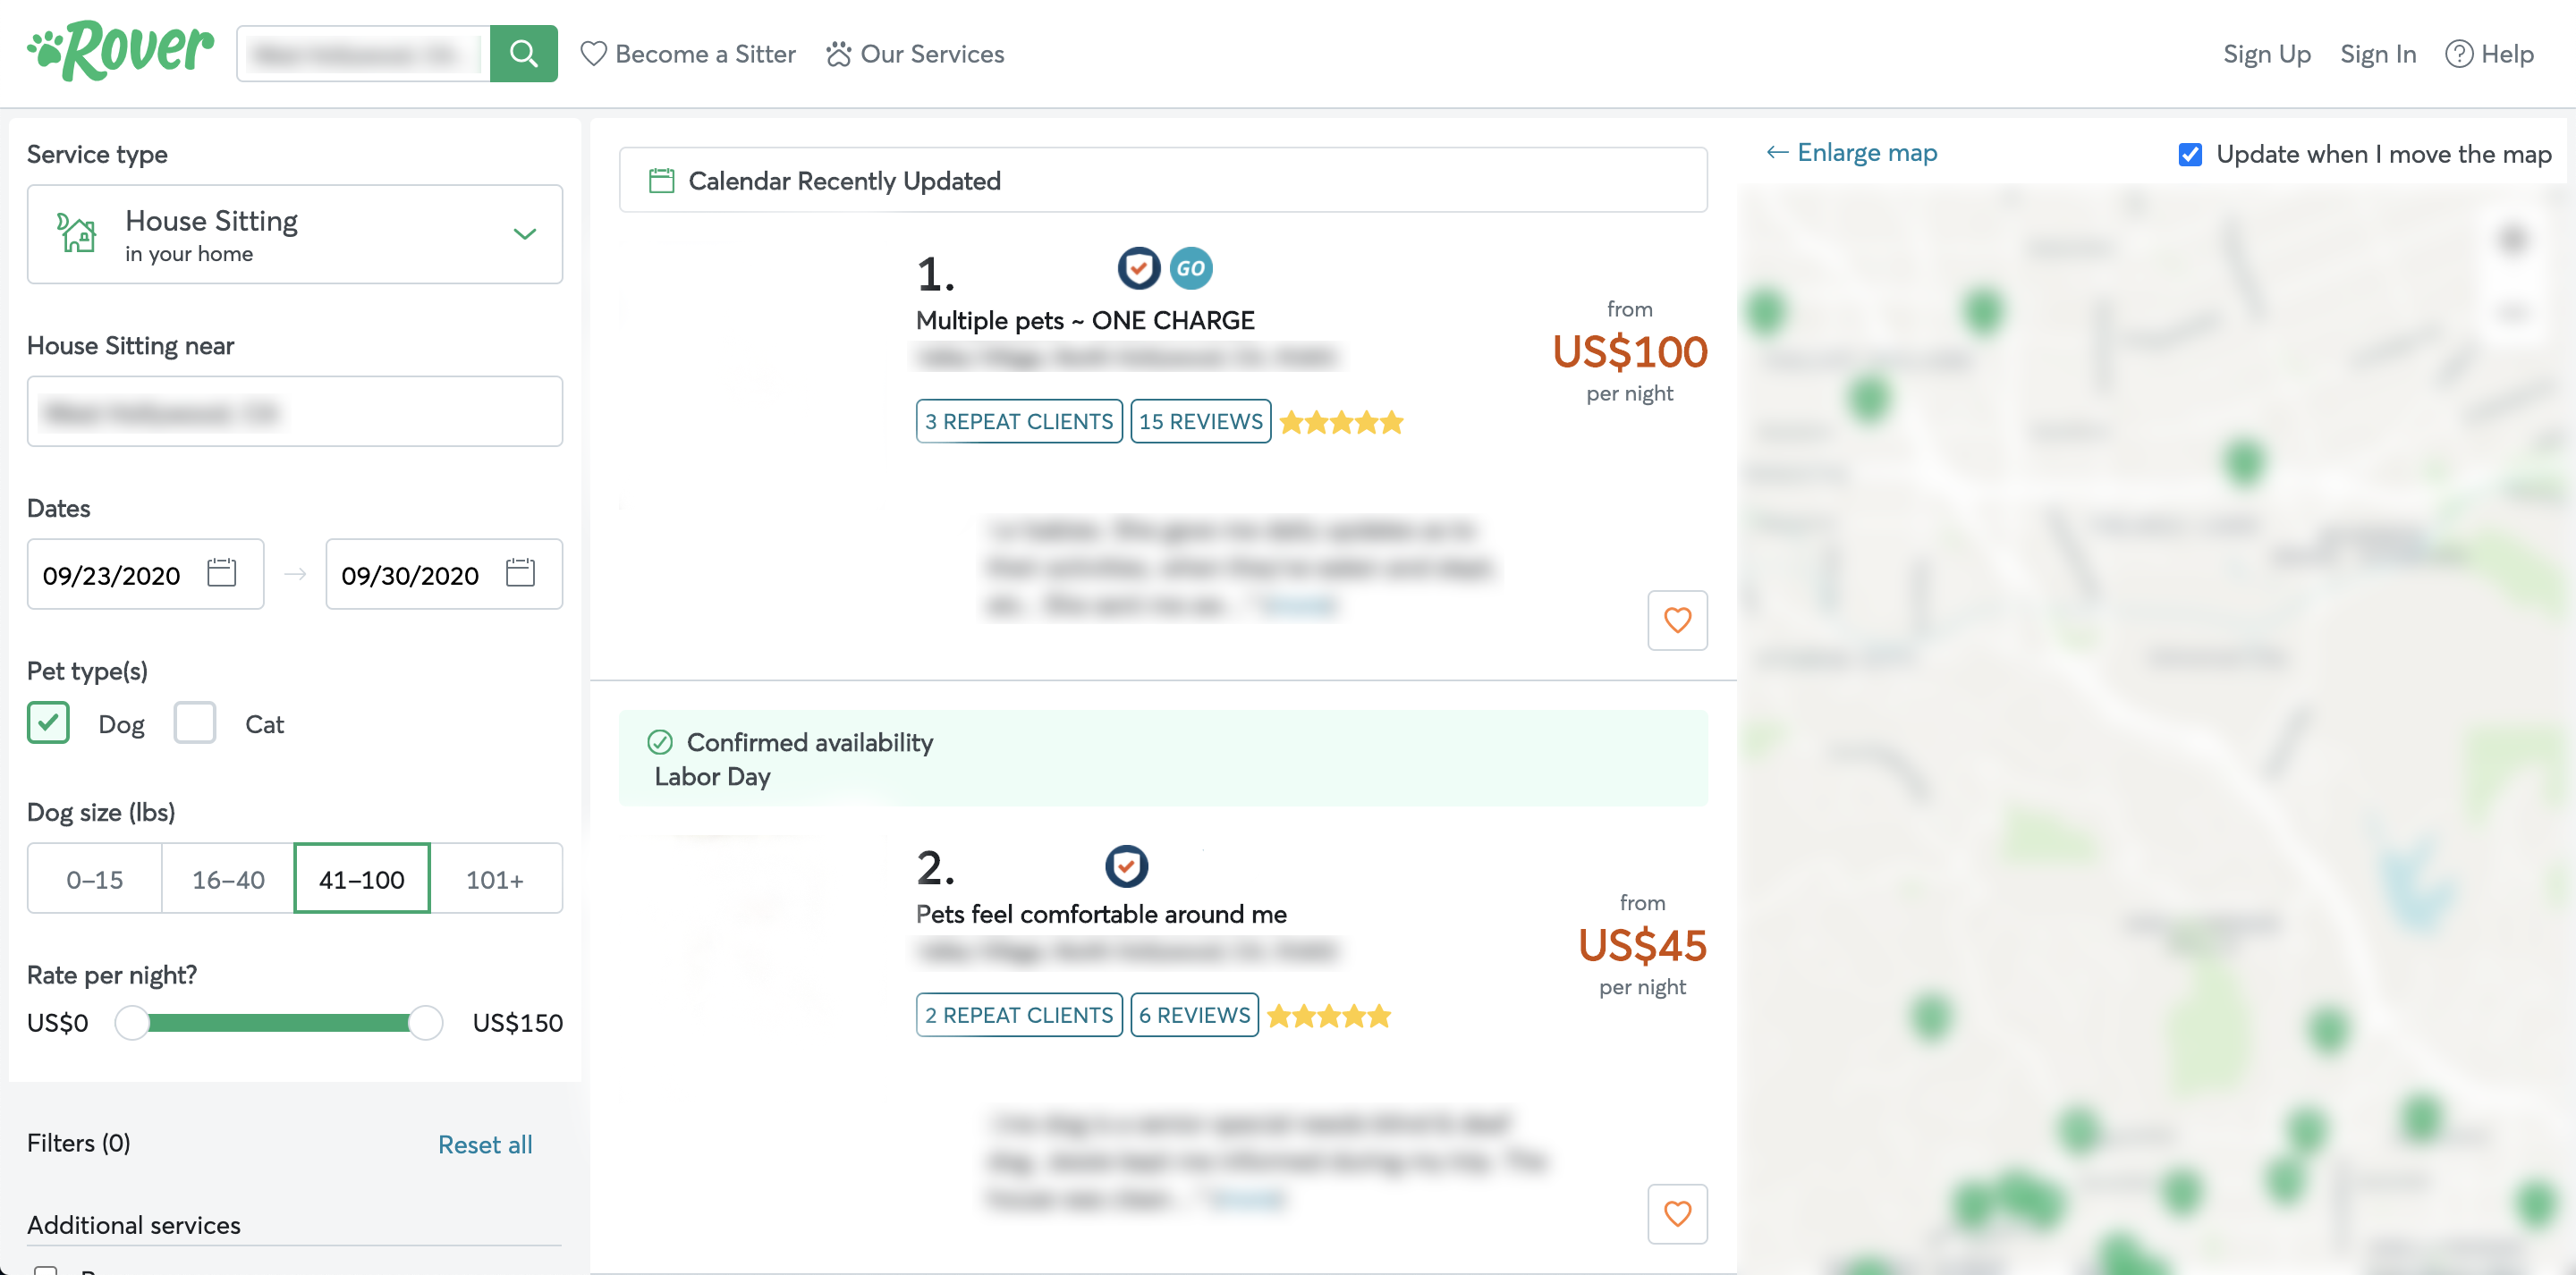This screenshot has width=2576, height=1275.
Task: Check the Cat pet type checkbox
Action: point(195,723)
